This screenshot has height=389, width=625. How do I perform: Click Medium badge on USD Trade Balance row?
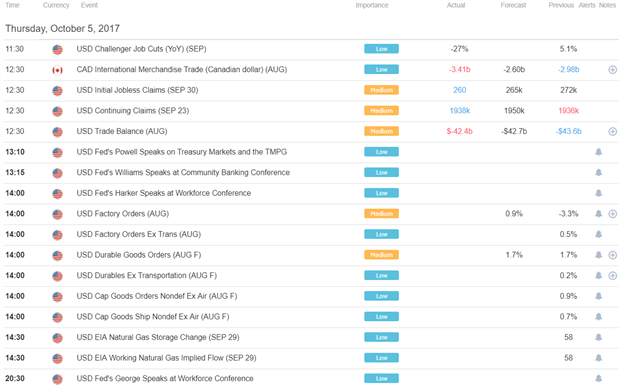tap(381, 132)
